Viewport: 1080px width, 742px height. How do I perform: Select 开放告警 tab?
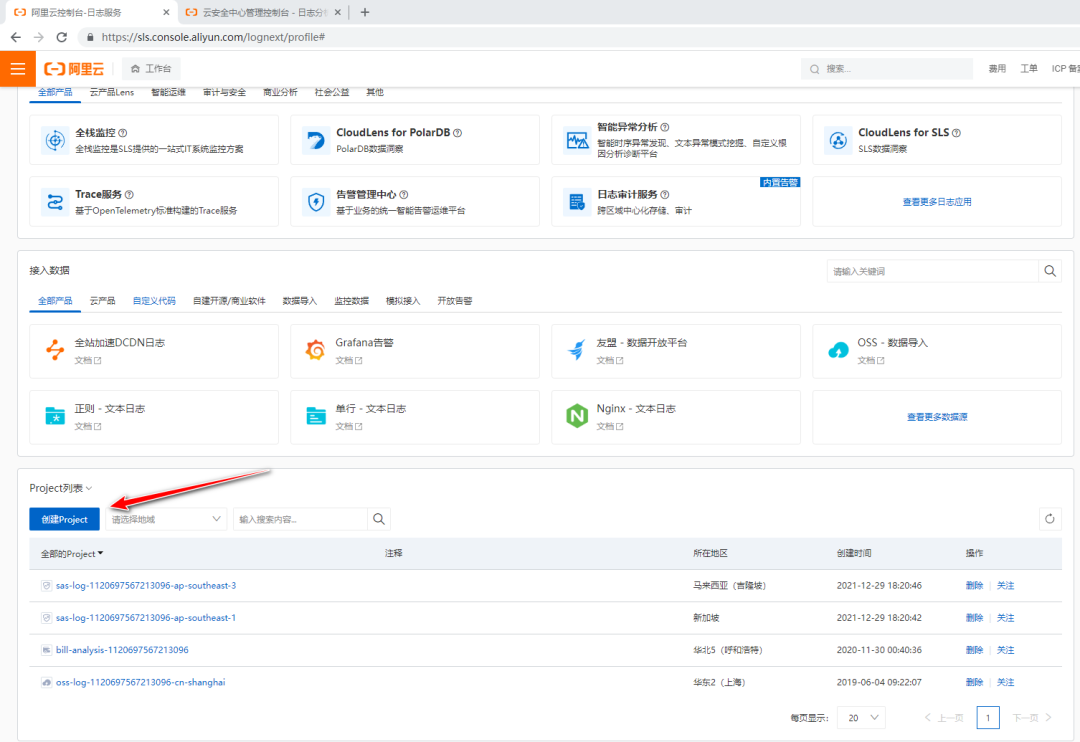tap(455, 300)
